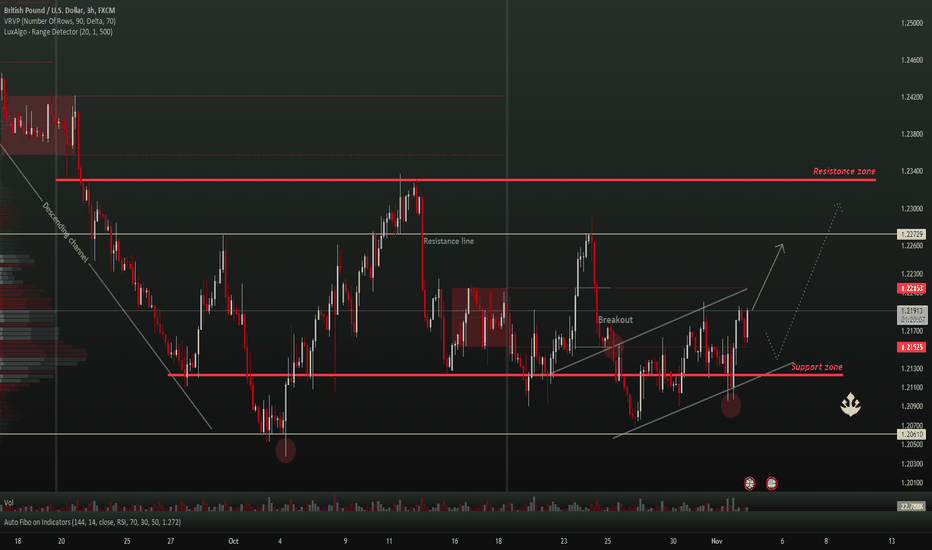Click the 23 date on time axis
Viewport: 932px width, 550px height.
pyautogui.click(x=563, y=541)
